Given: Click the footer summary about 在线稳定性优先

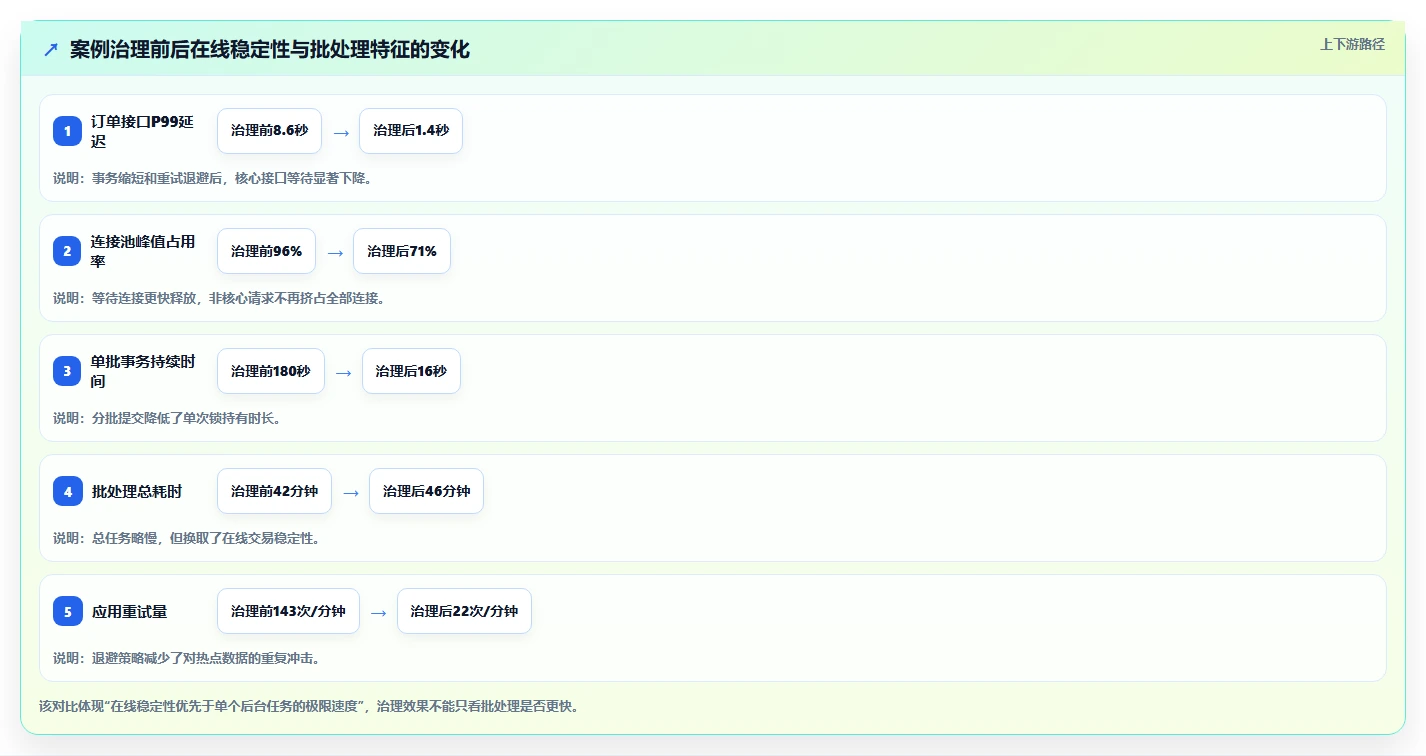Looking at the screenshot, I should 309,706.
